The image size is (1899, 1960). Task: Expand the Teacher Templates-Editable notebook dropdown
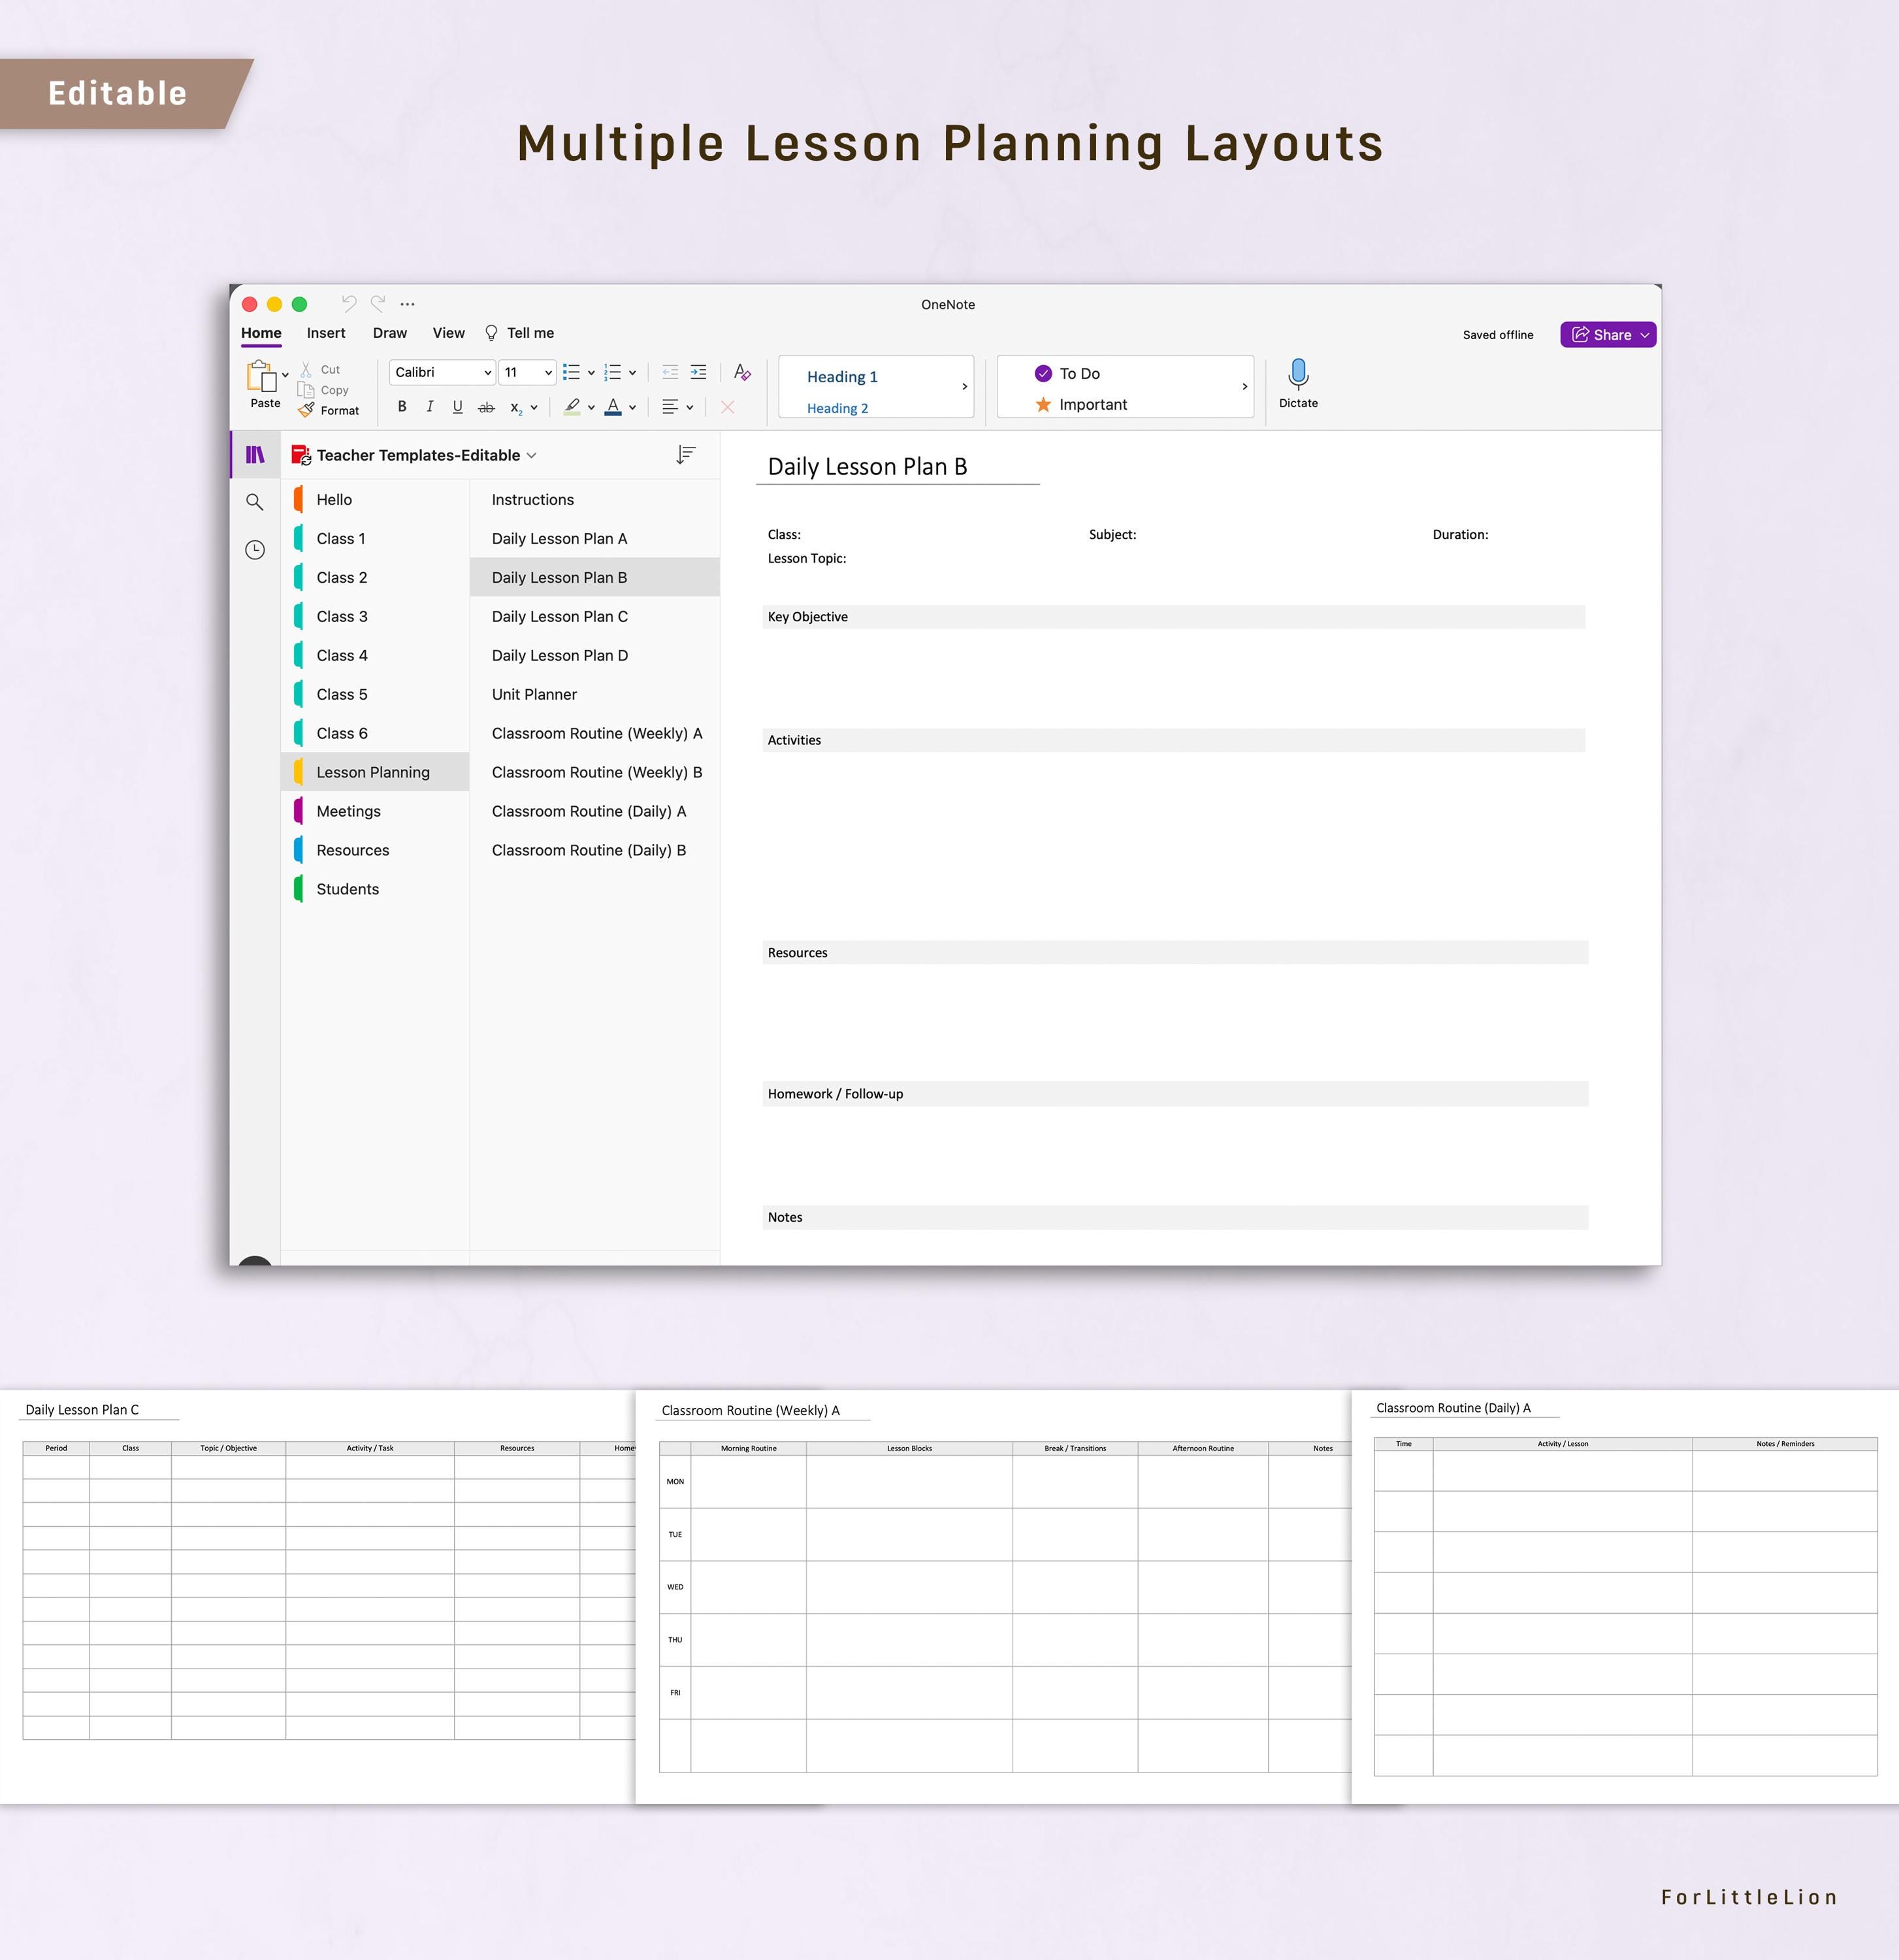pos(531,456)
